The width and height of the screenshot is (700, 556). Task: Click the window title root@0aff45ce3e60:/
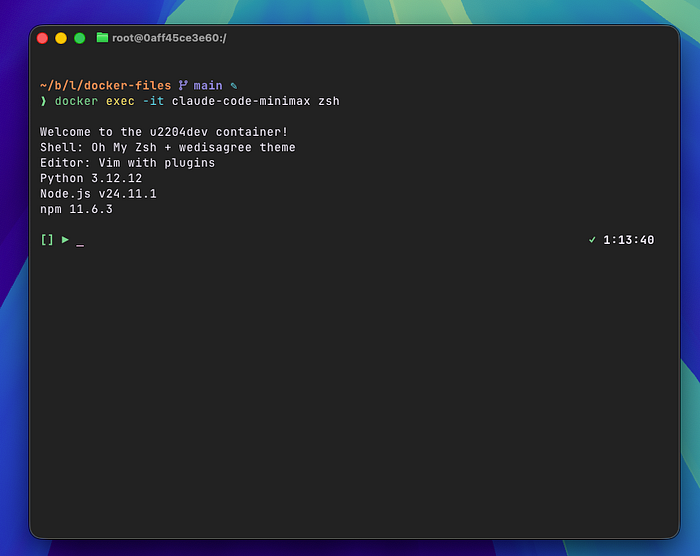pos(169,38)
